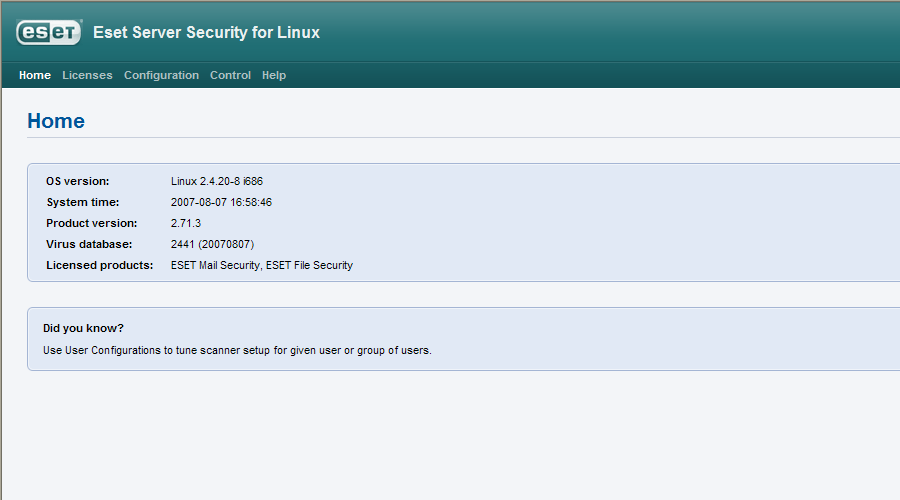Click the version number '2.71.3'
This screenshot has height=500, width=900.
tap(186, 223)
